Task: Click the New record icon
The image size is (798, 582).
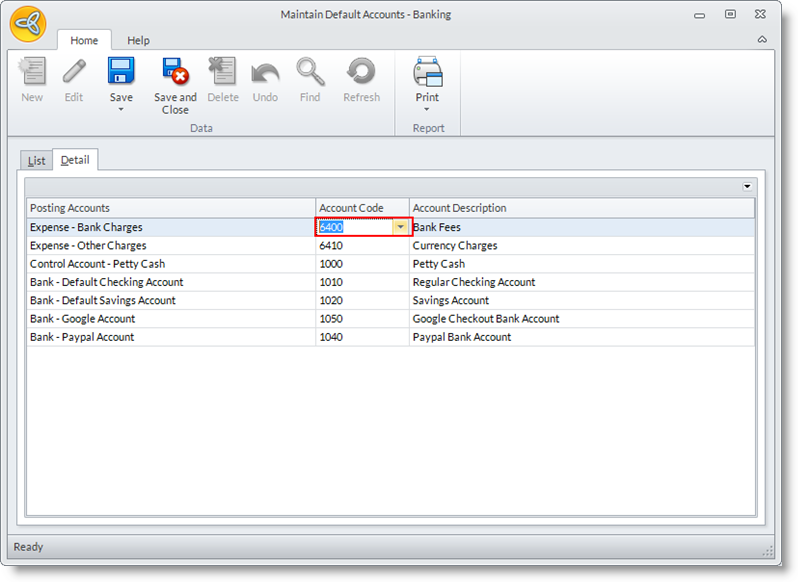Action: (32, 73)
